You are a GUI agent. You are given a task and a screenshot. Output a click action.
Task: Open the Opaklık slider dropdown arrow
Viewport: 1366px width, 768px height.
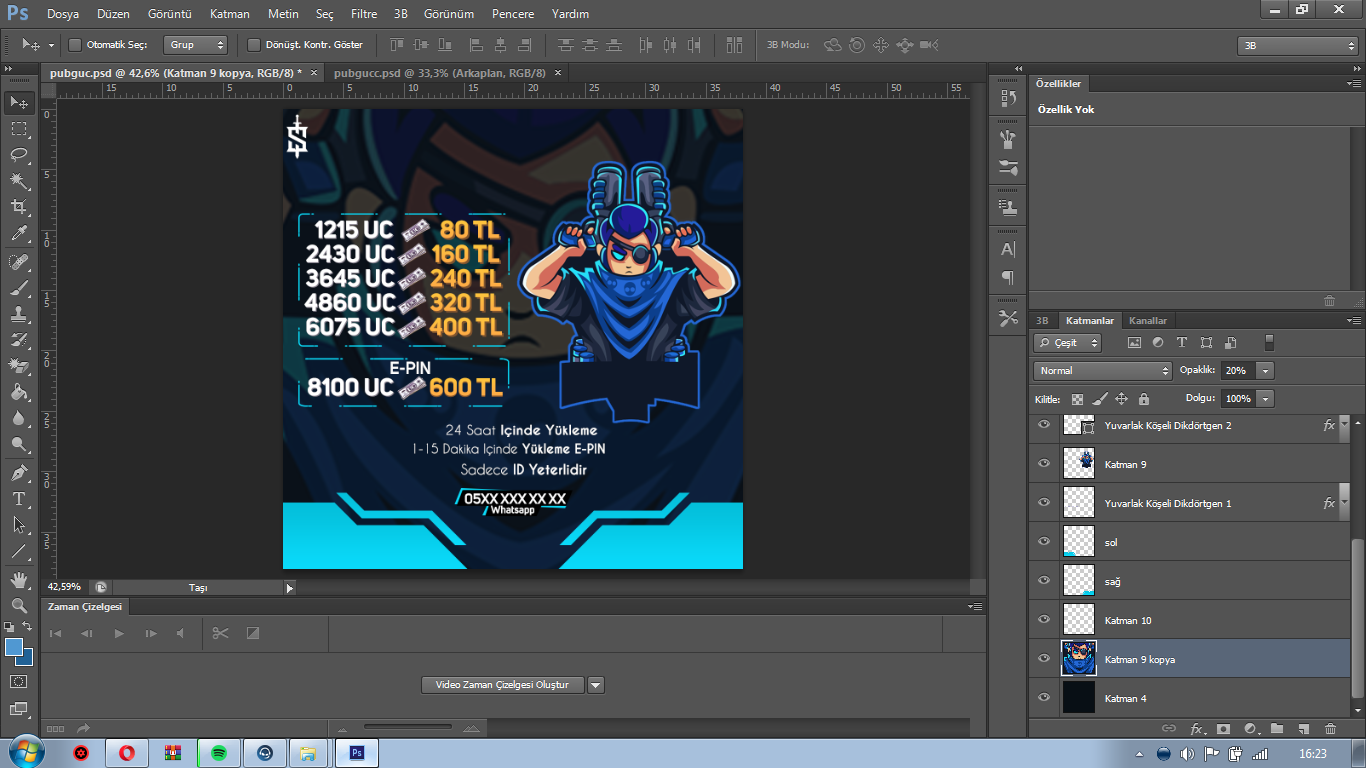pos(1266,371)
